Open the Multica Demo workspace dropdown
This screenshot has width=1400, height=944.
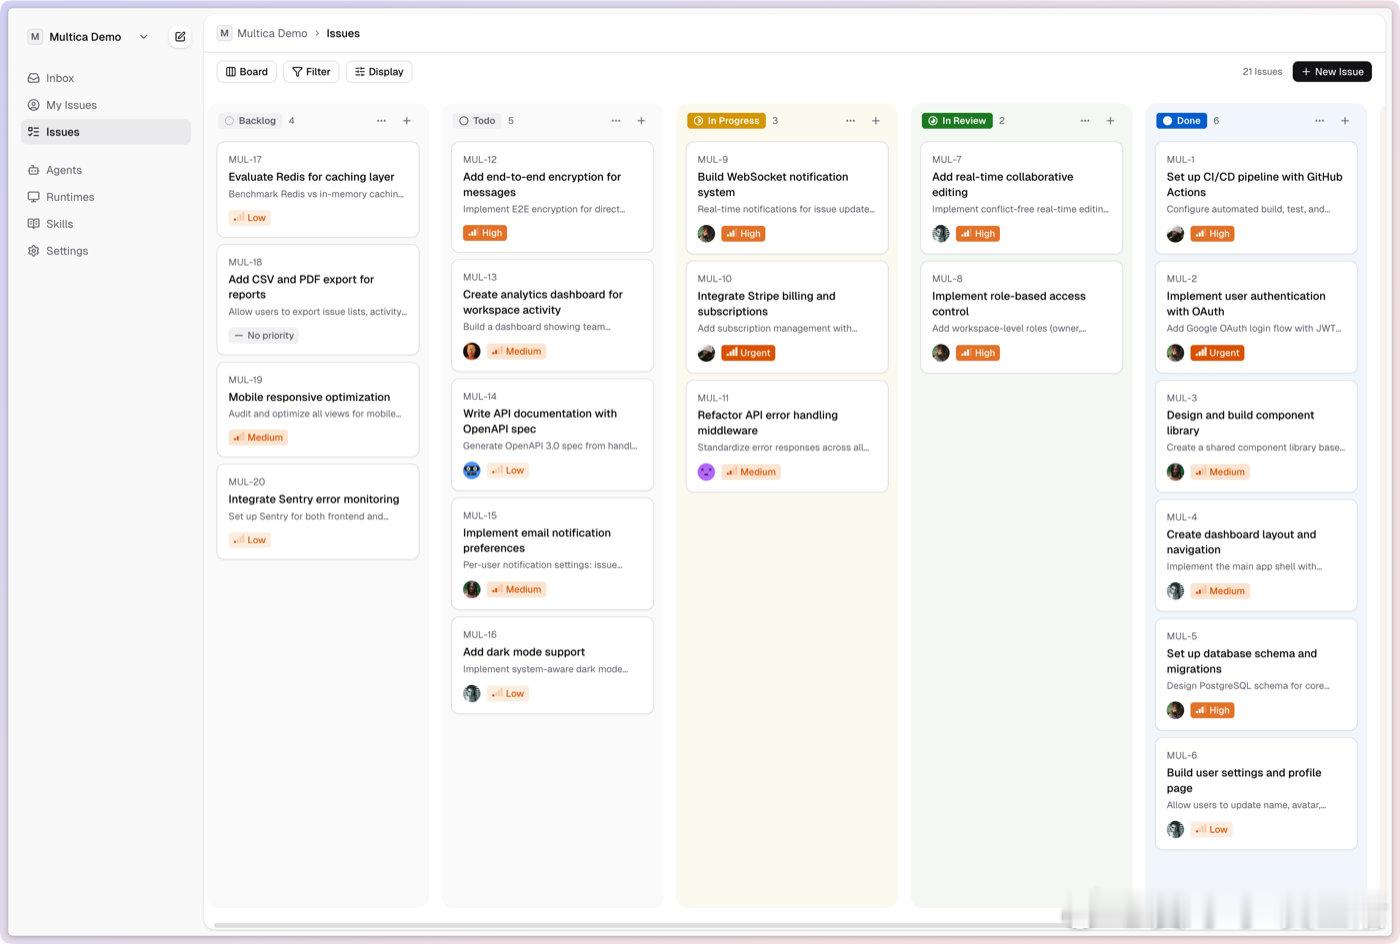(89, 37)
